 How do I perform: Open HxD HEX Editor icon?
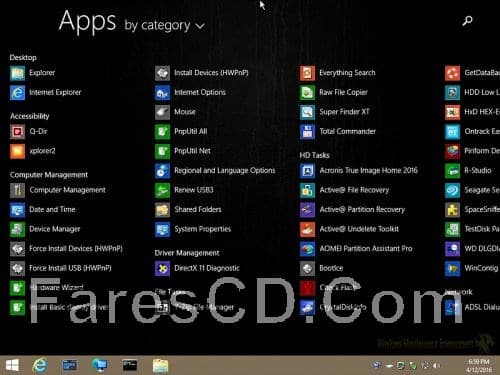(x=452, y=112)
